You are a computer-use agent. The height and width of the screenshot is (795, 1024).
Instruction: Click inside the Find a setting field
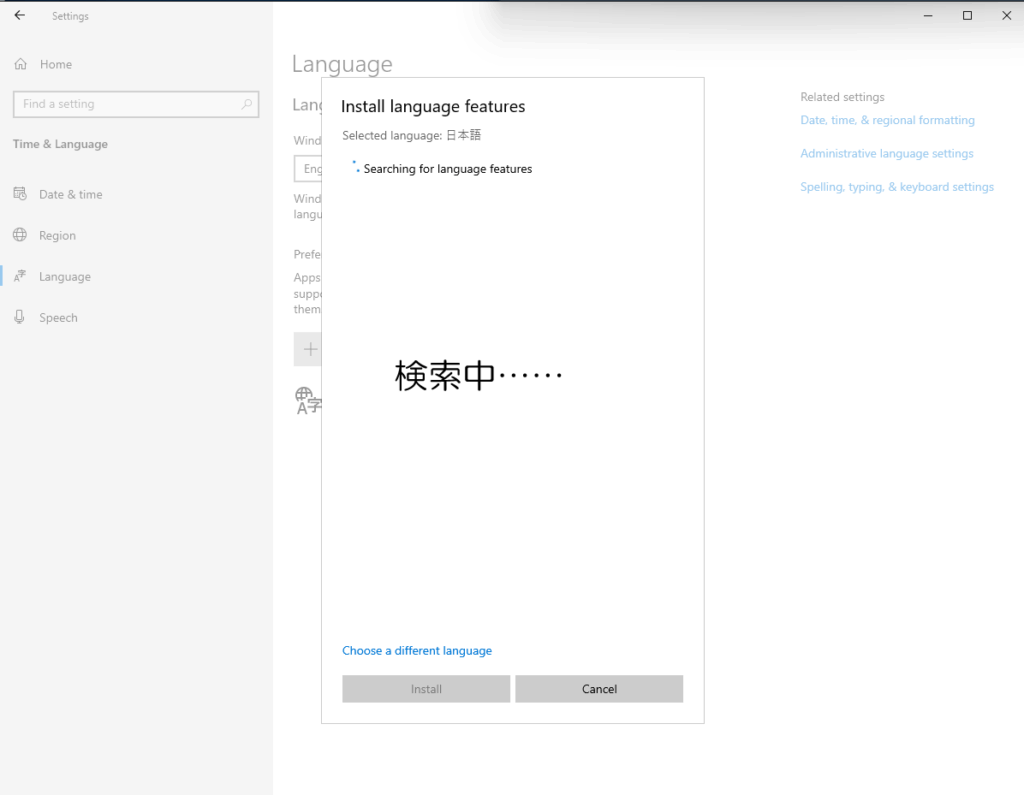[x=125, y=104]
